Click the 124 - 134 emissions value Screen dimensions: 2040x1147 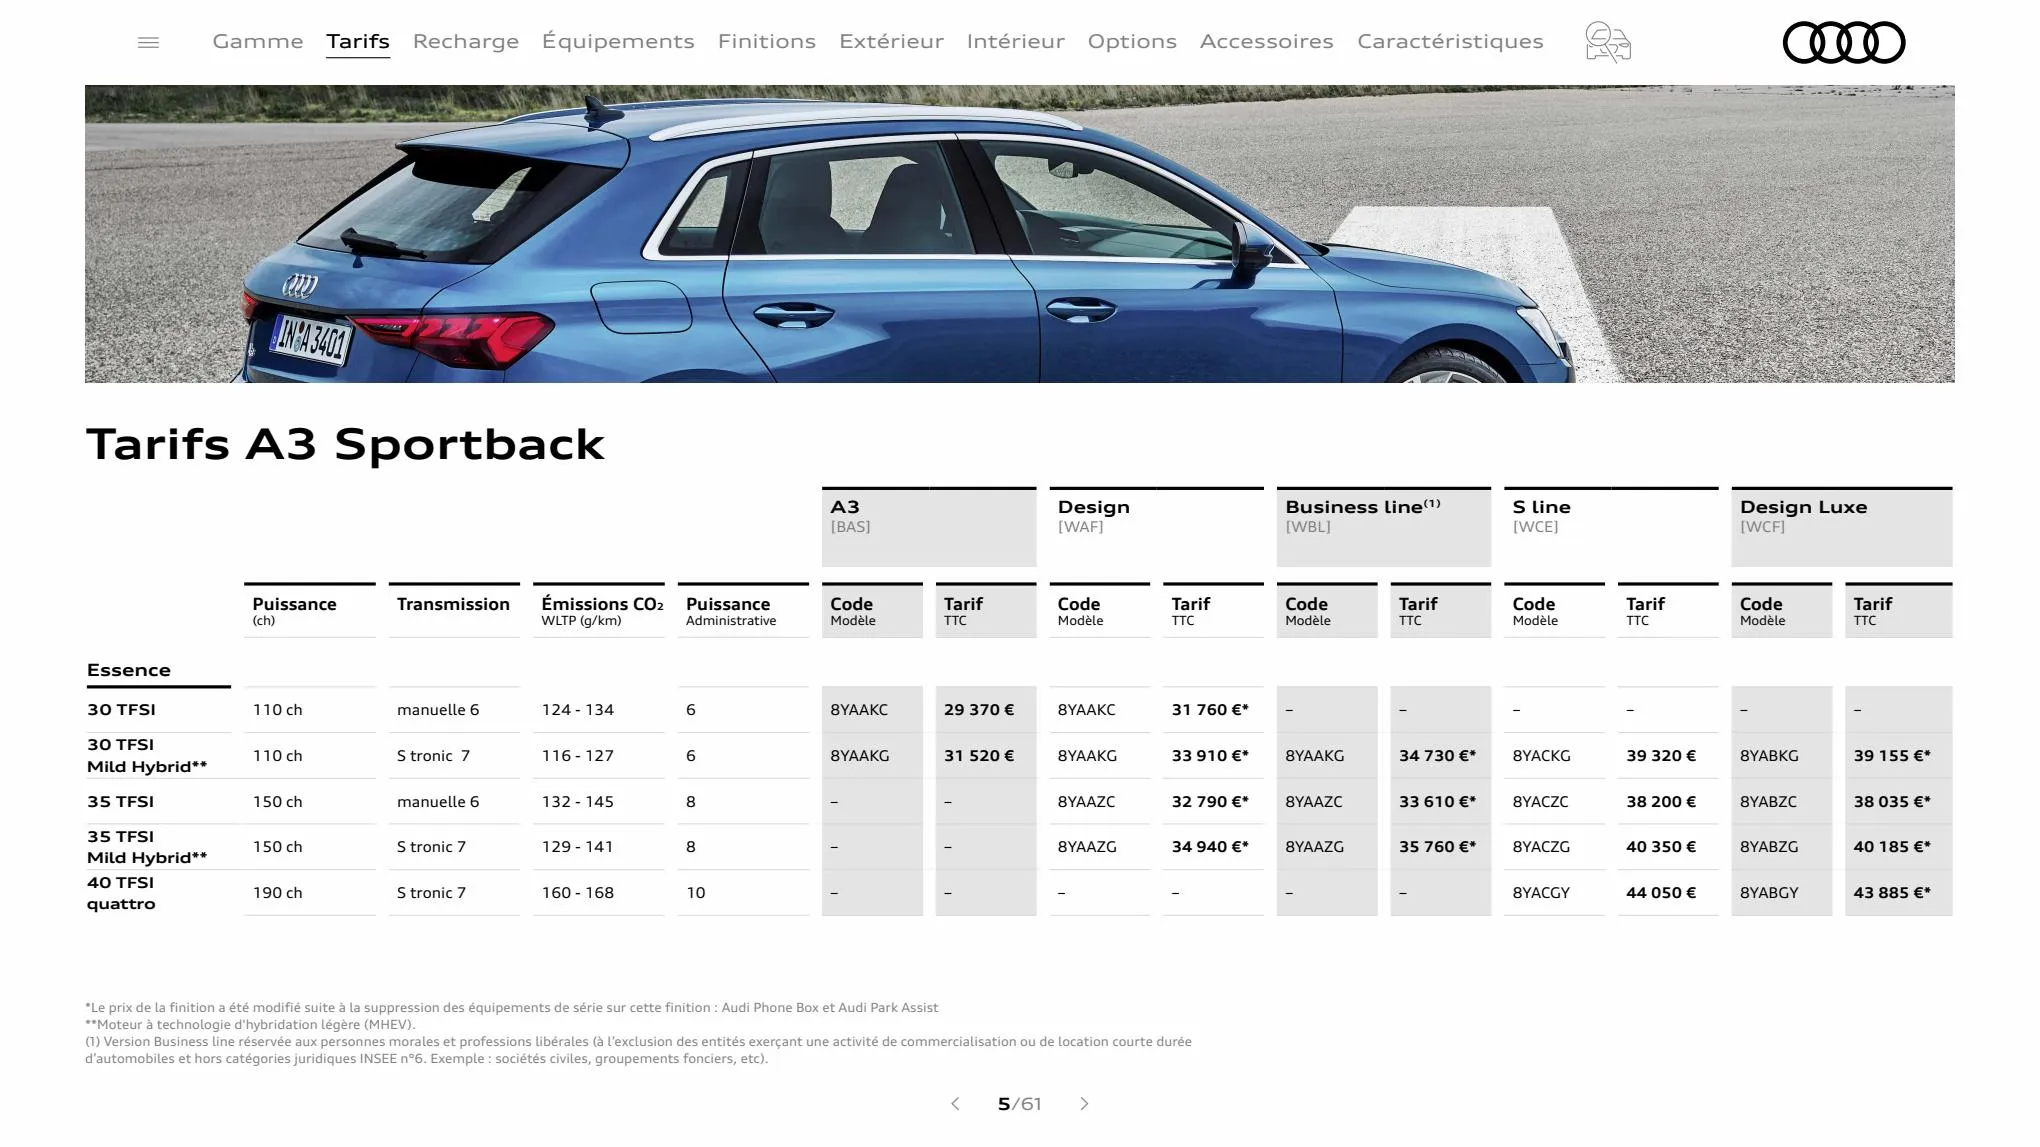coord(578,710)
